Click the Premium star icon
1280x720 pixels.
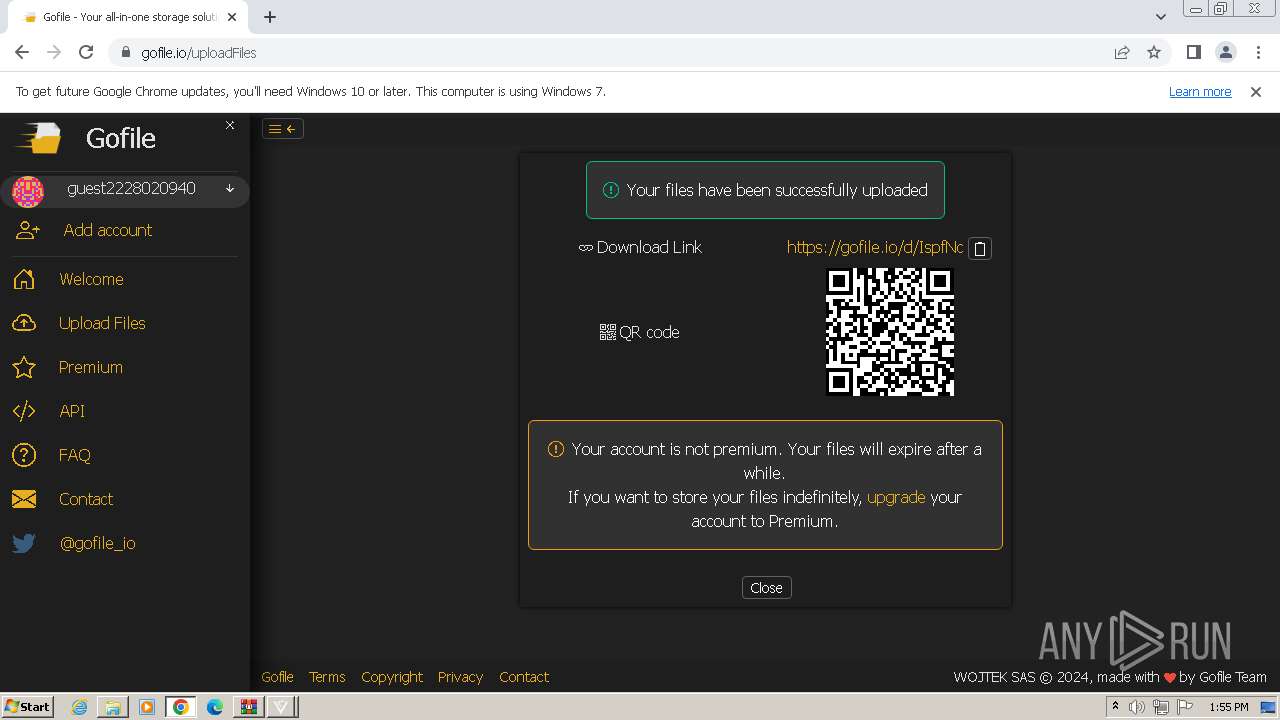[x=24, y=367]
